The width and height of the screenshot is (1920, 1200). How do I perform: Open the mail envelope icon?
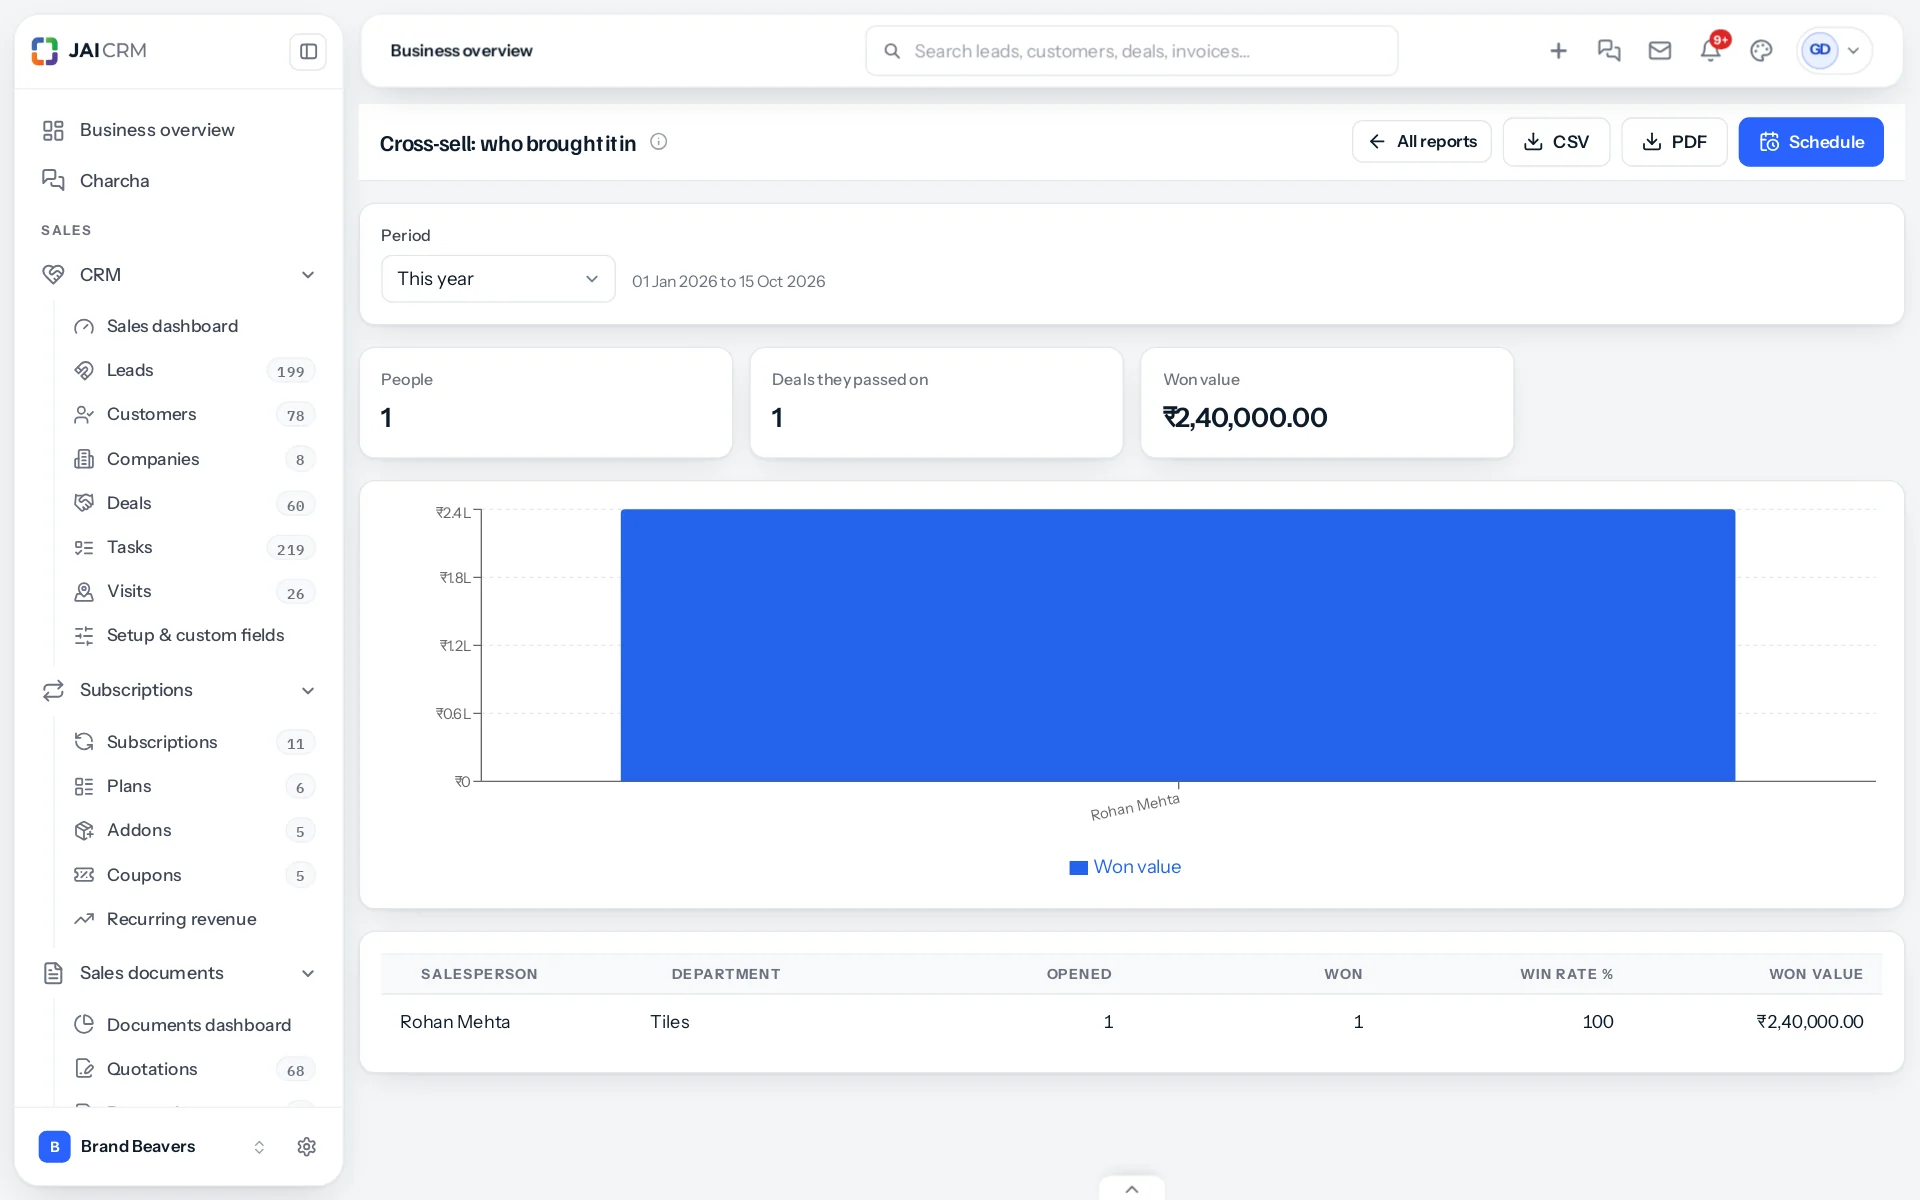tap(1660, 51)
